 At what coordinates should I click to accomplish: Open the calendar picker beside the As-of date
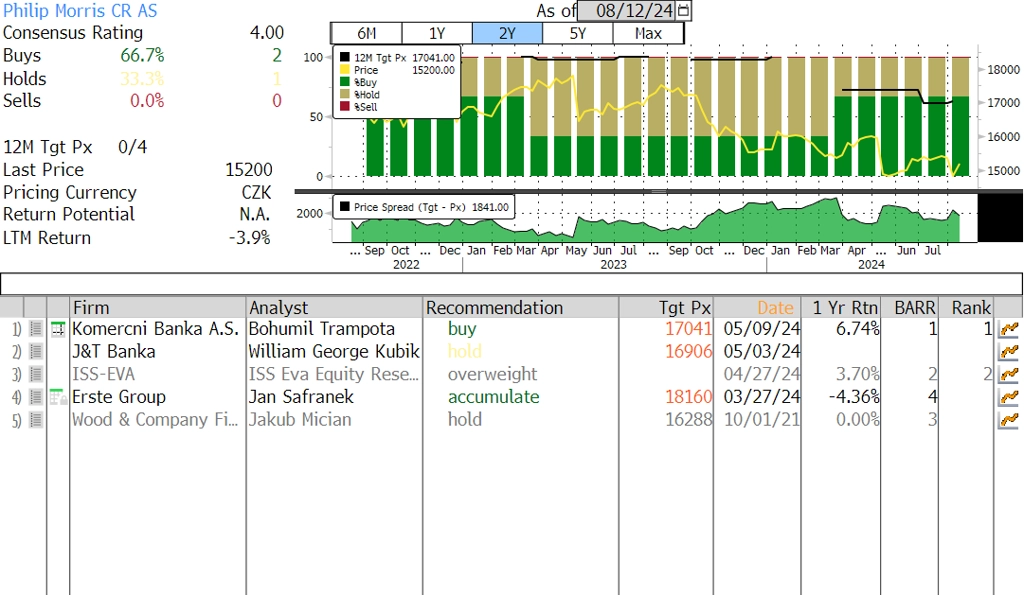pos(684,10)
